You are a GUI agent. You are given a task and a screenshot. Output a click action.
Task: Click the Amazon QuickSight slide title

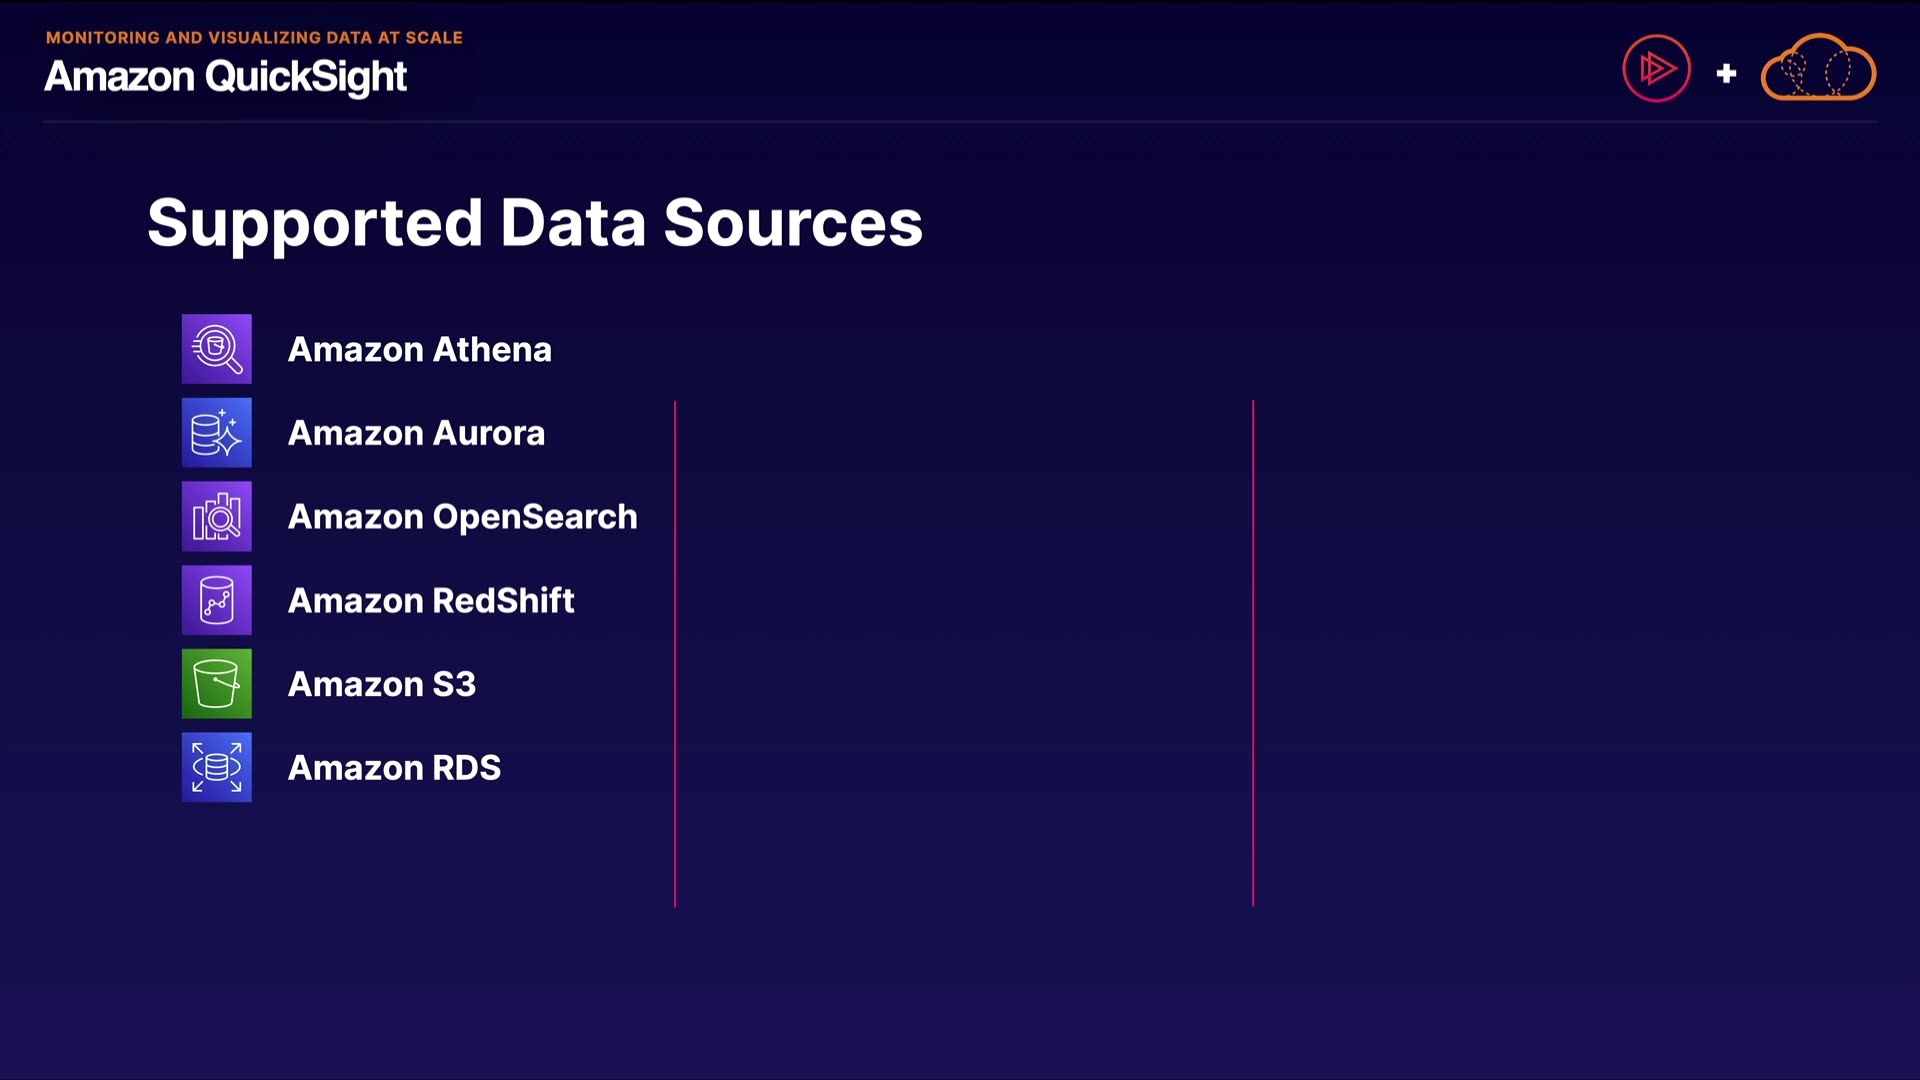(x=225, y=77)
